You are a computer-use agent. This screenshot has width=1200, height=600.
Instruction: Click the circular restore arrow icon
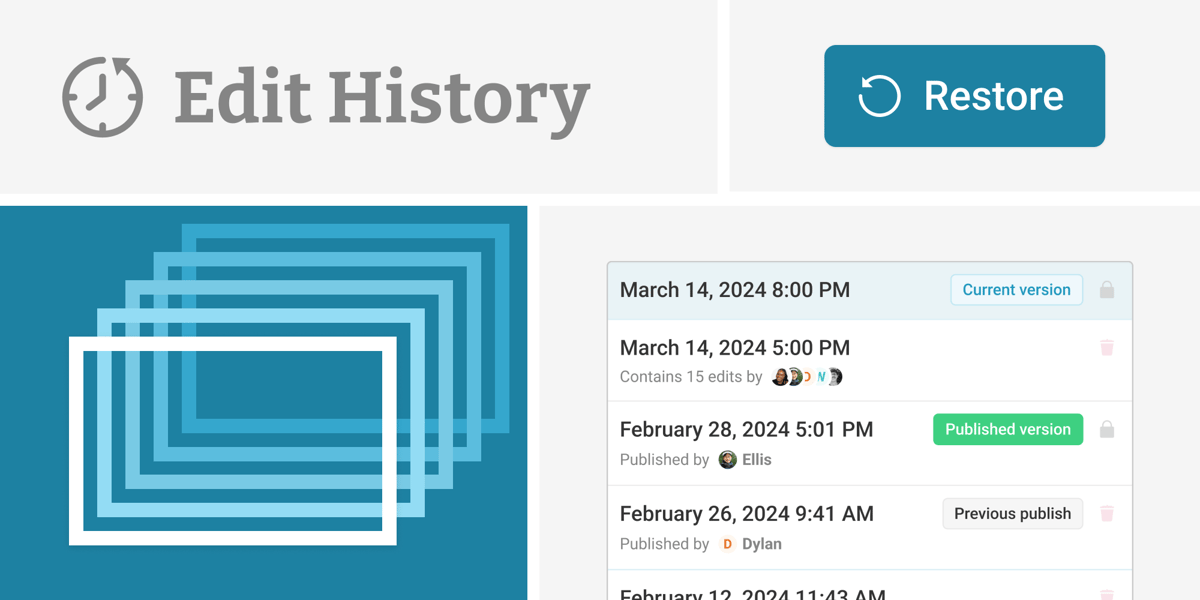click(878, 95)
